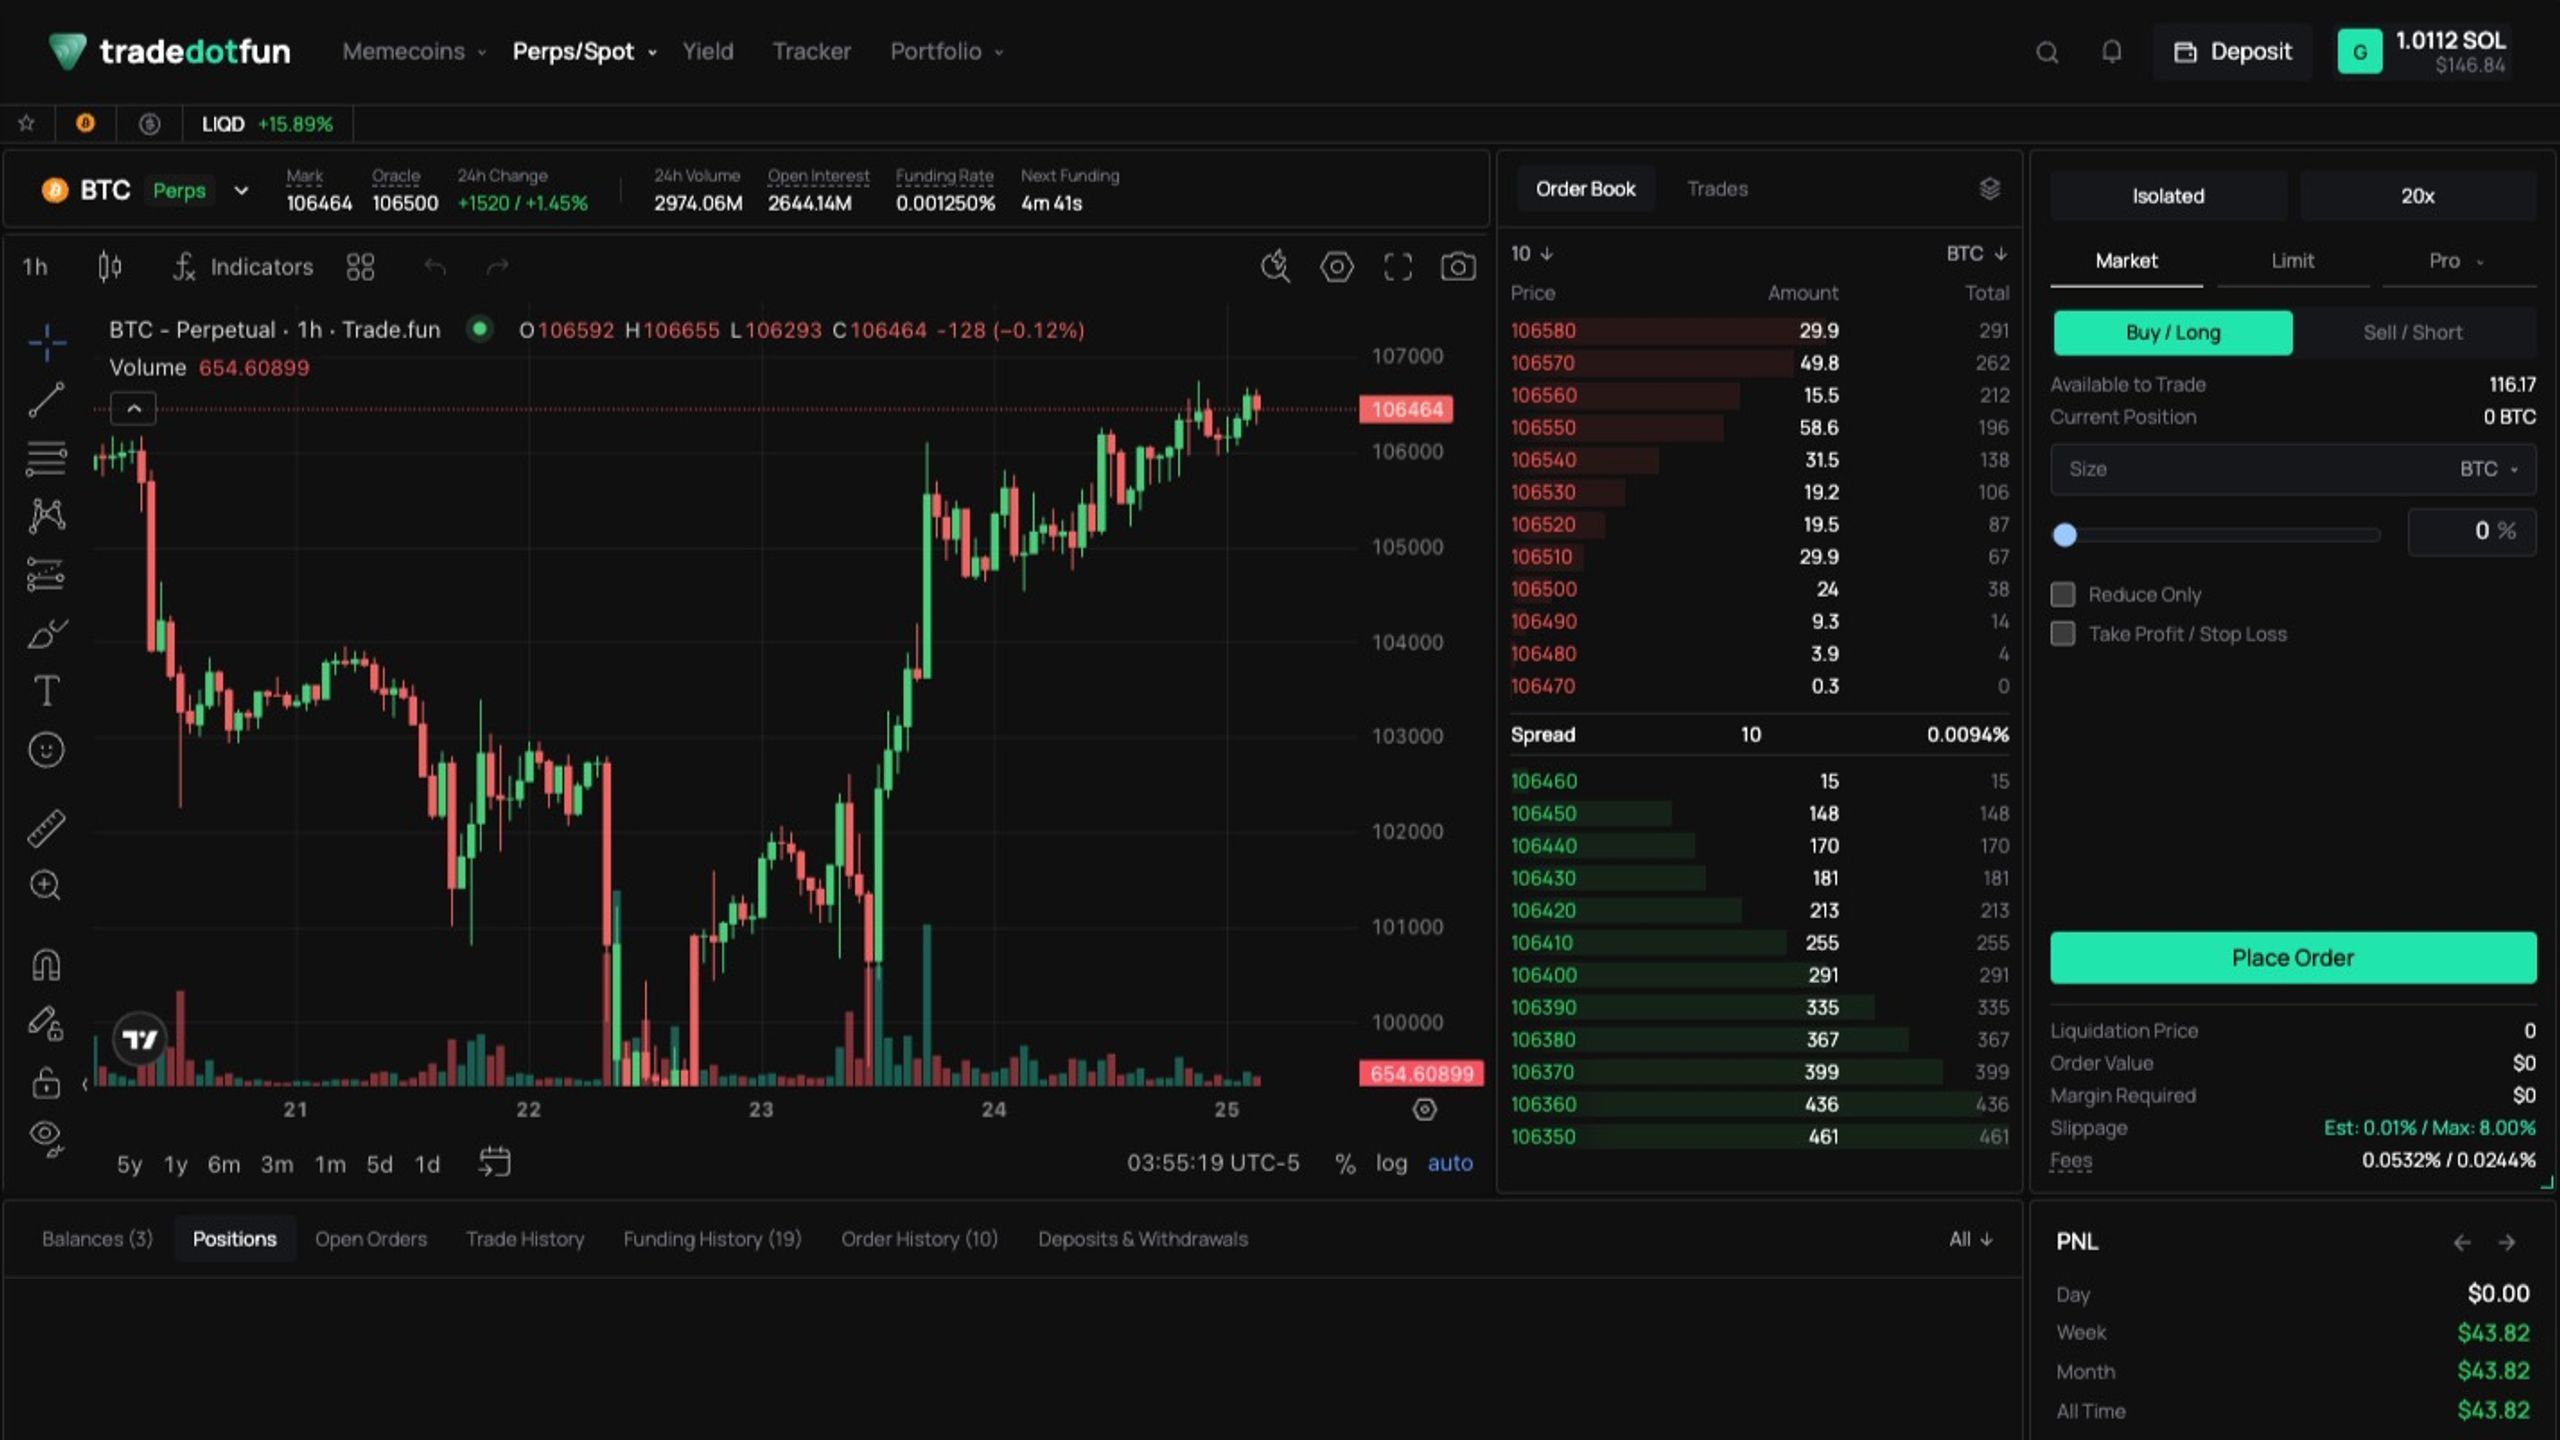Click the zoom in tool
Image resolution: width=2560 pixels, height=1440 pixels.
pyautogui.click(x=47, y=886)
